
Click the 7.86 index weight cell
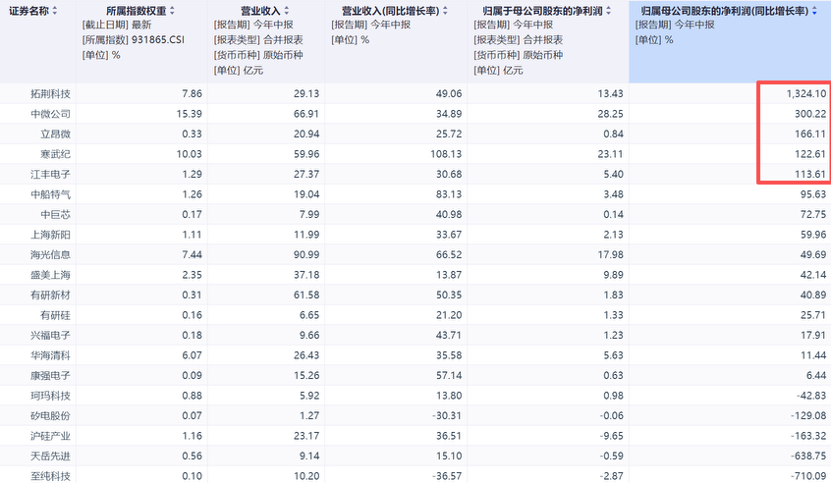[192, 94]
